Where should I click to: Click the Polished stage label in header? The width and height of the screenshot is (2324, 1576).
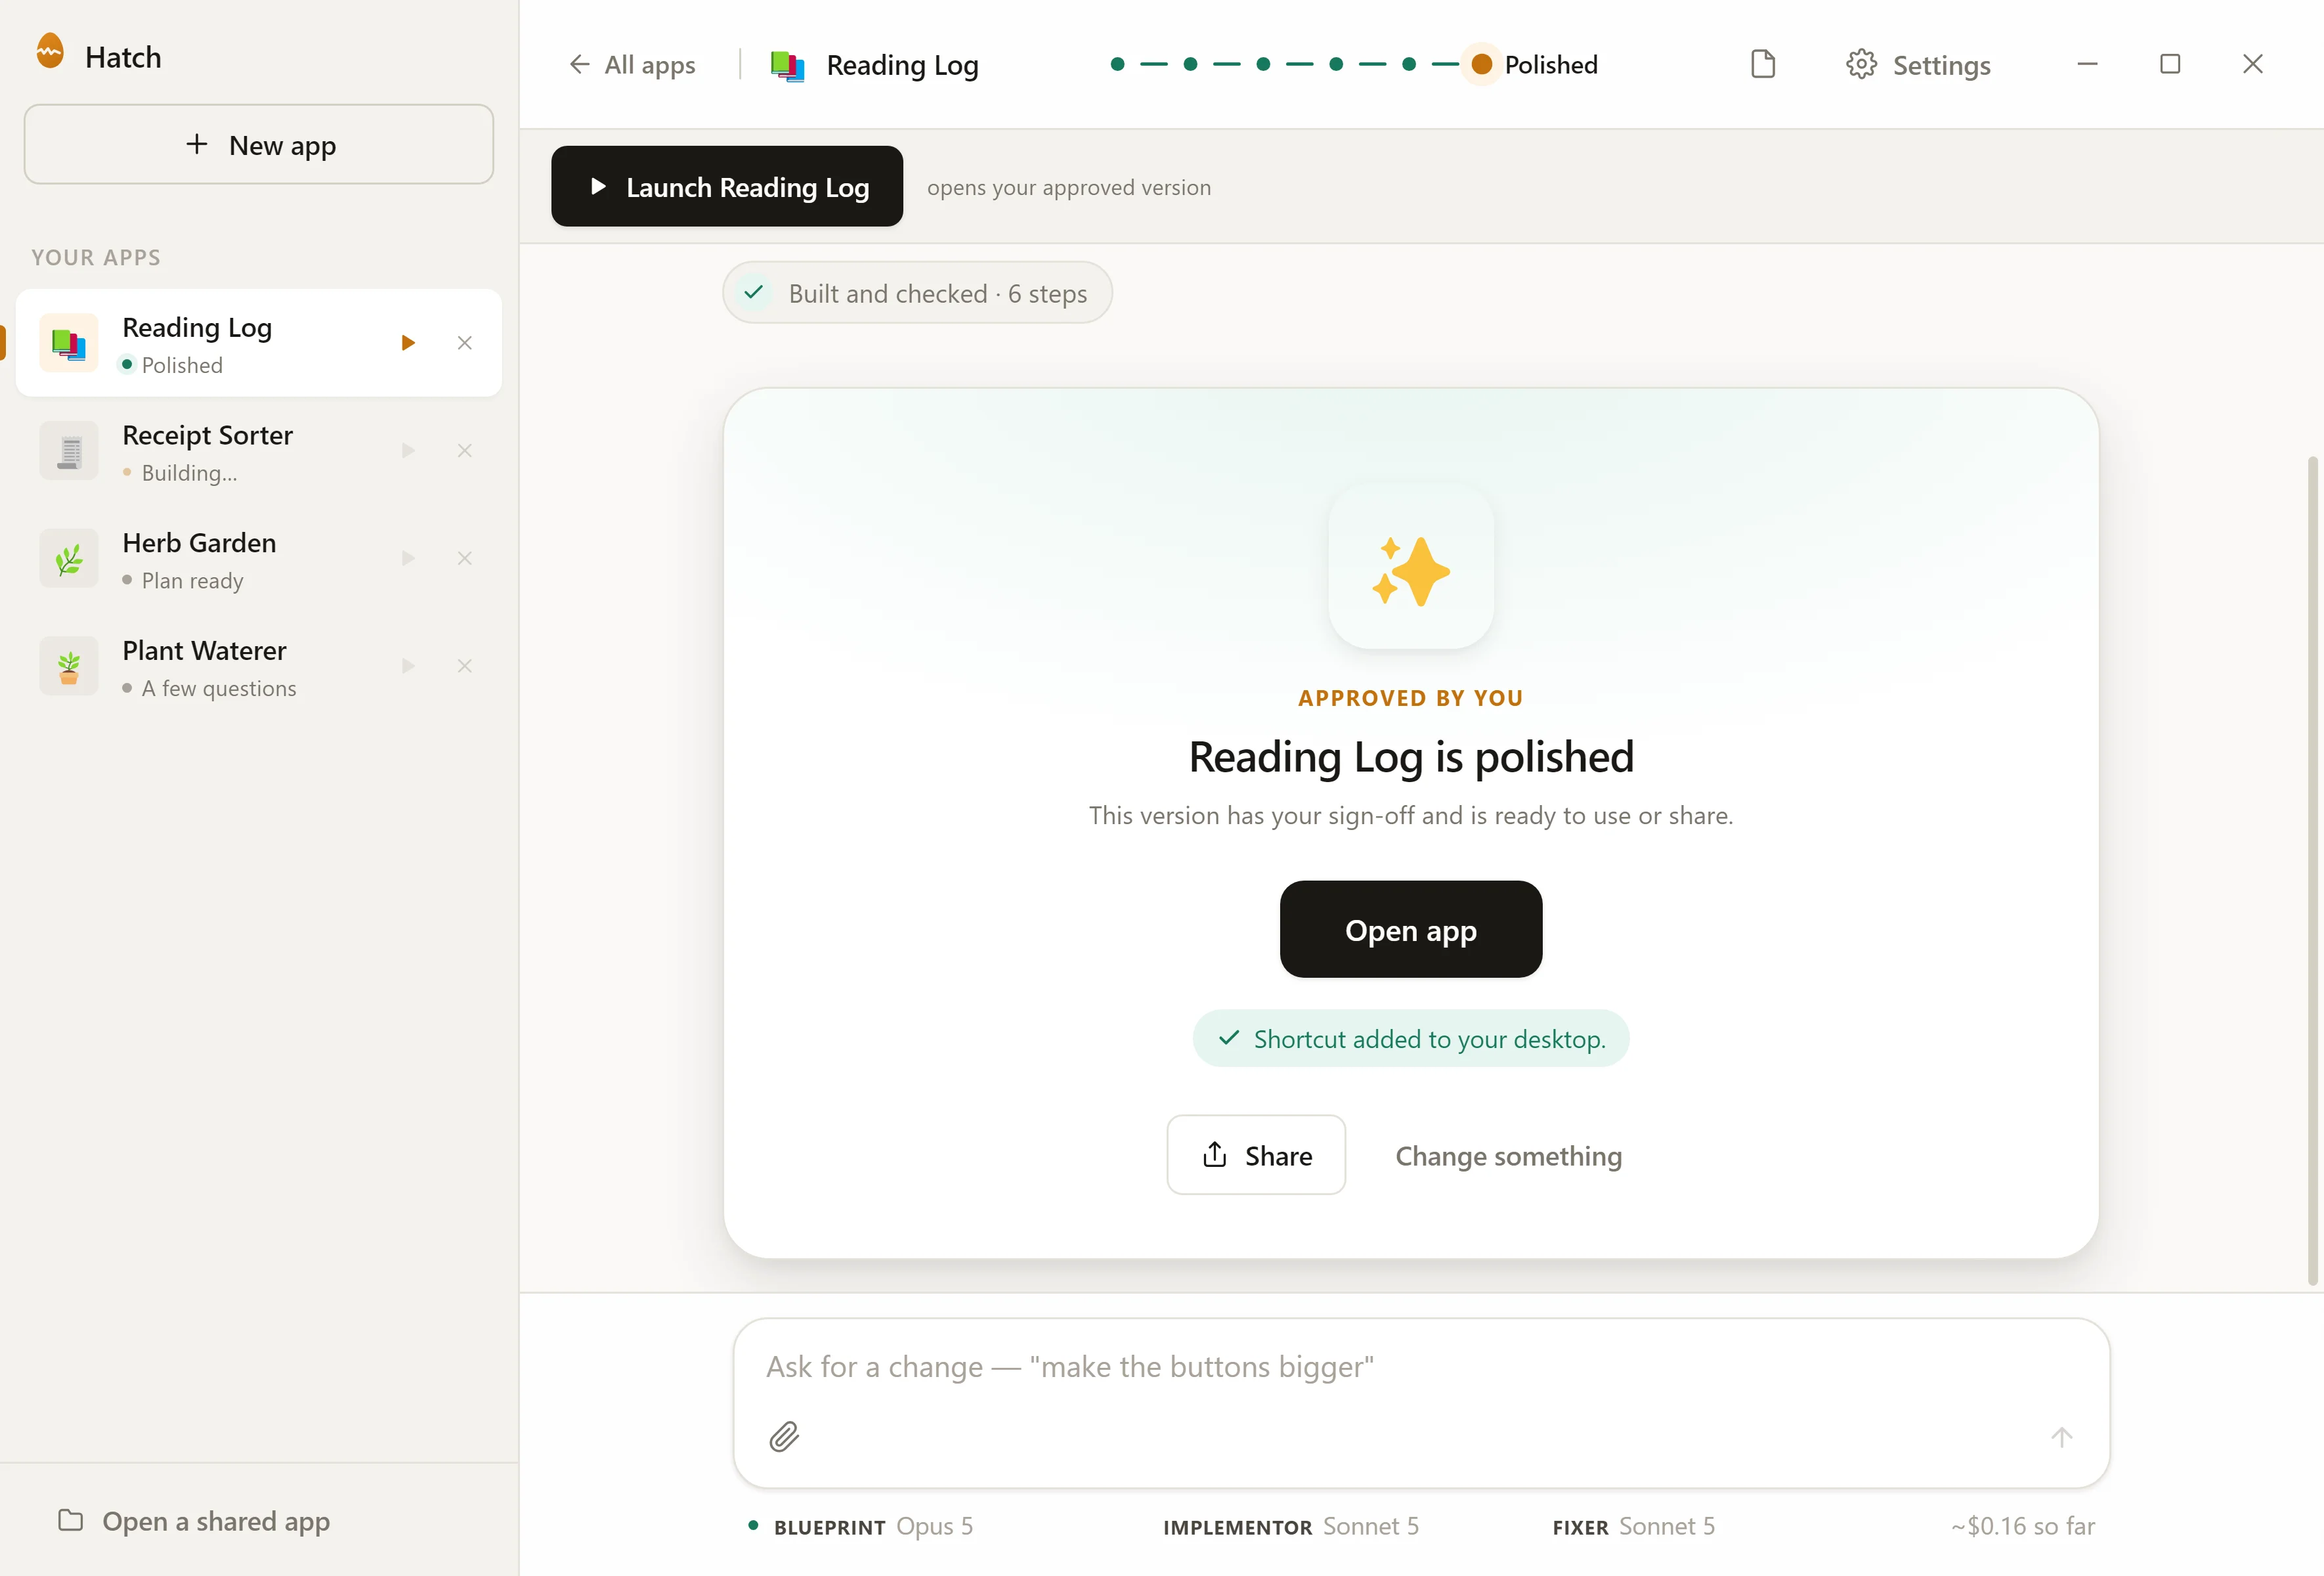tap(1551, 65)
